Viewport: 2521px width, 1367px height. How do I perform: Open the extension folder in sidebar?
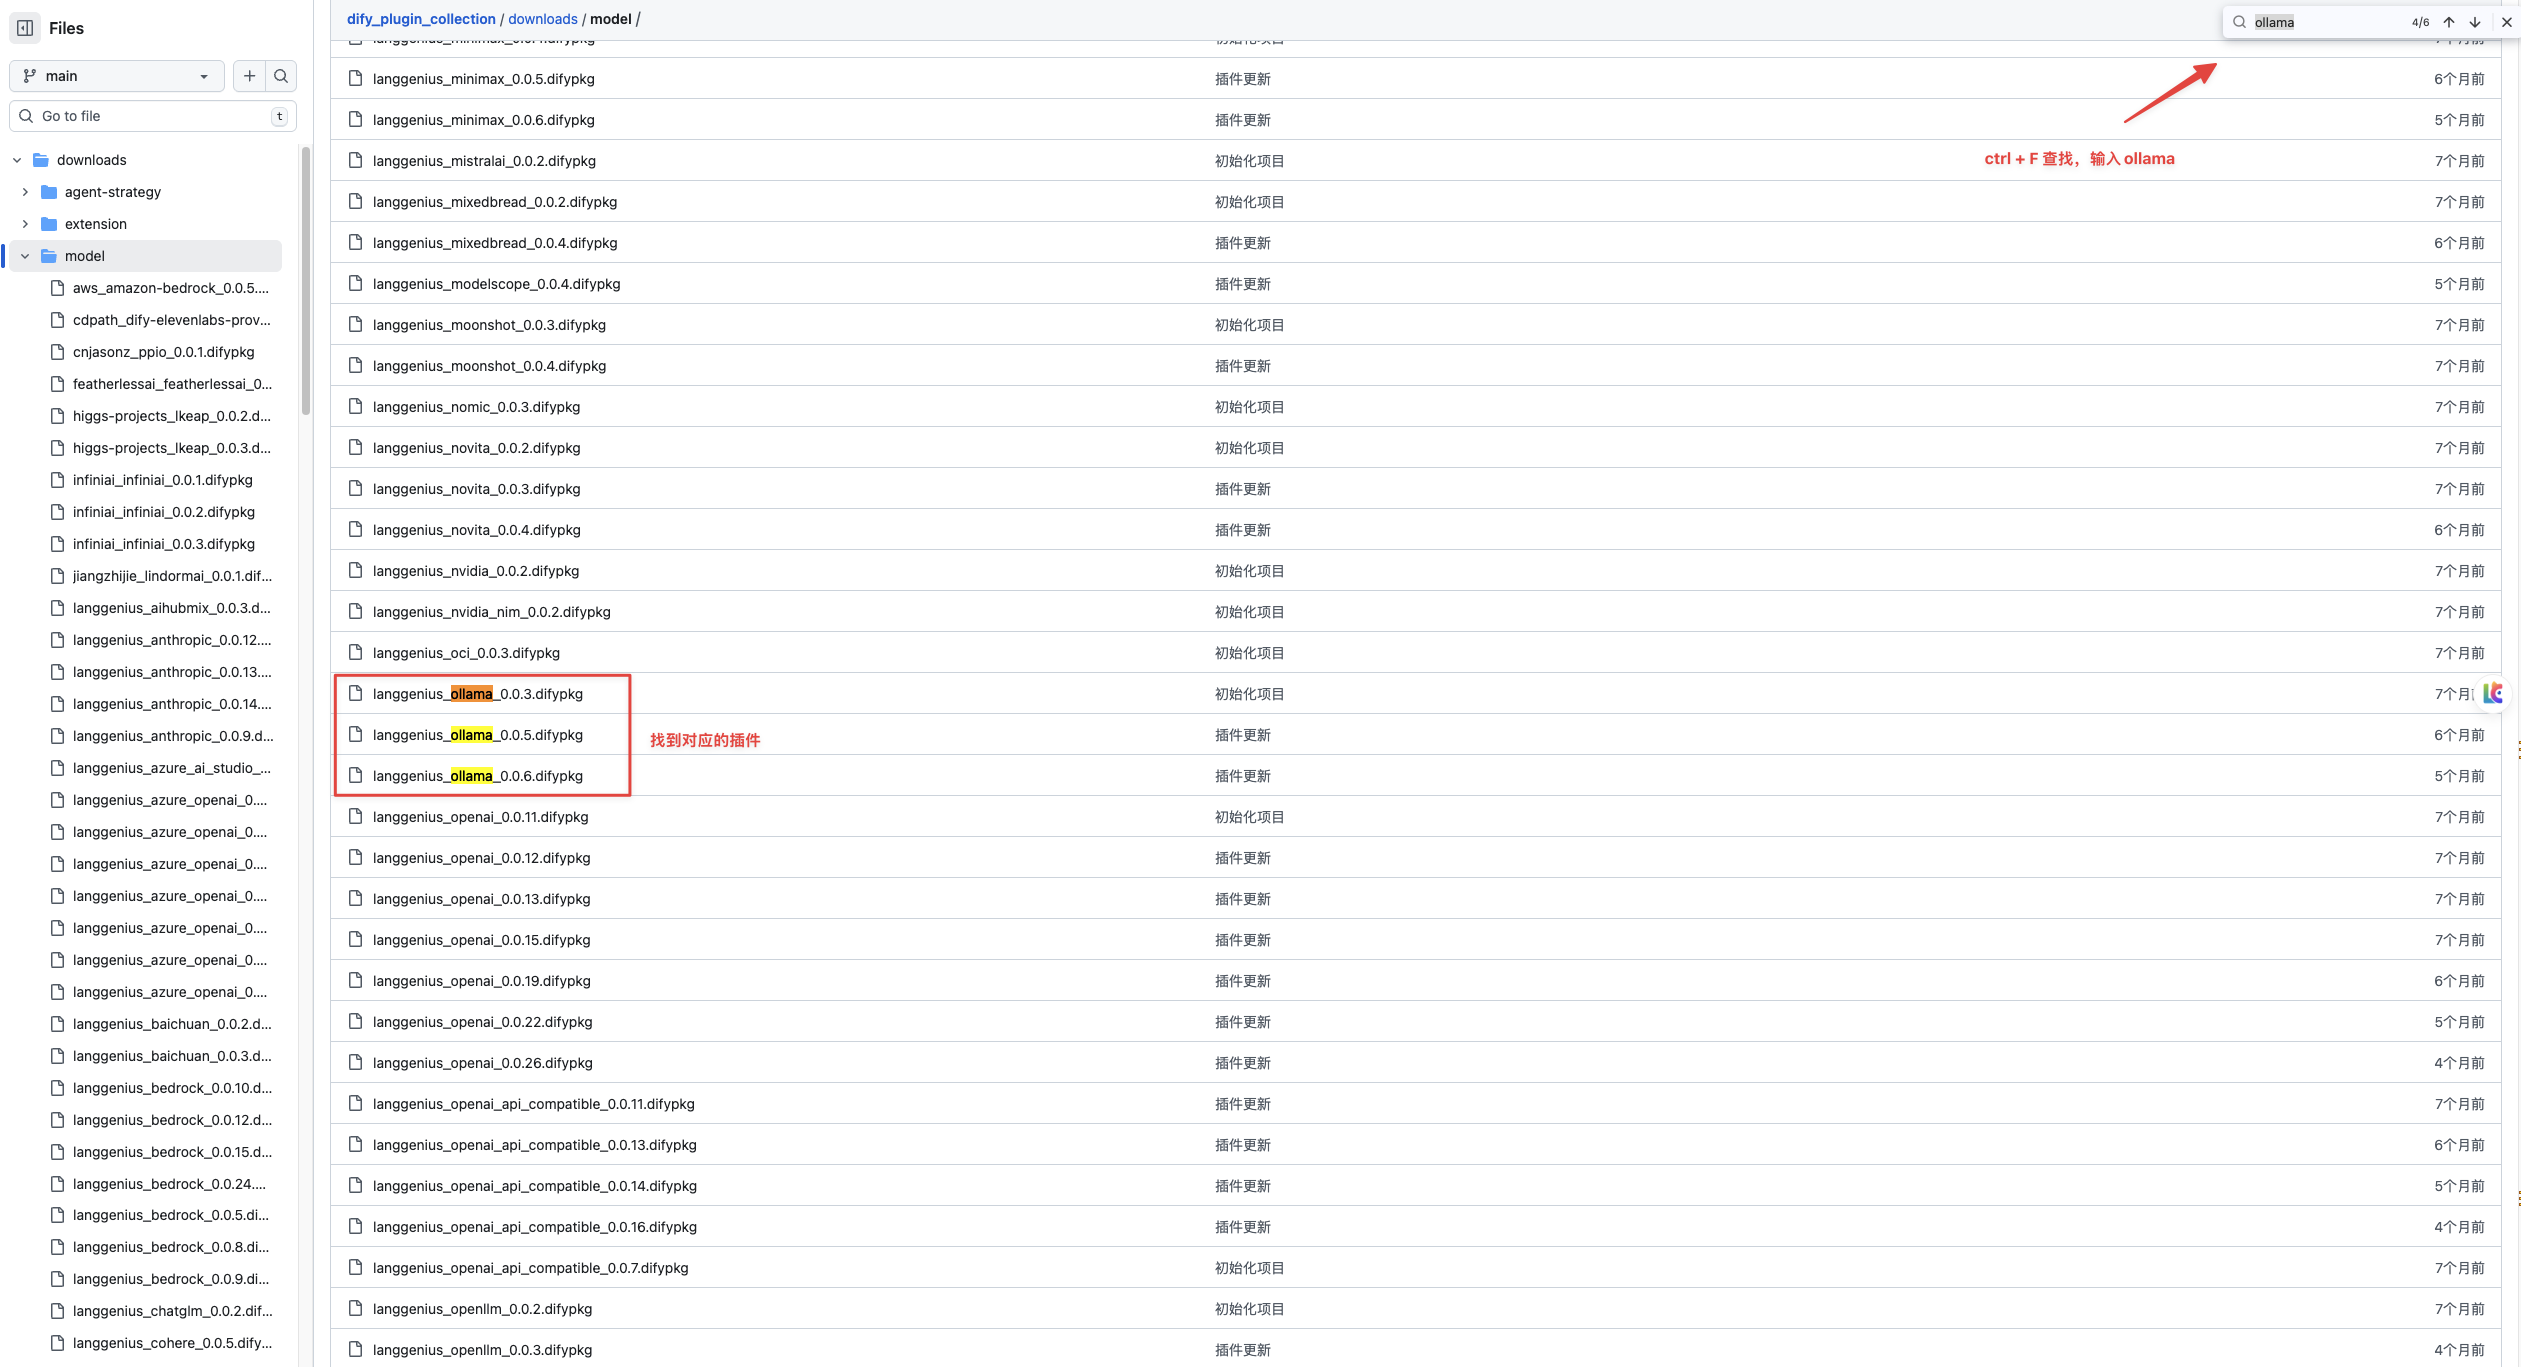pyautogui.click(x=96, y=224)
